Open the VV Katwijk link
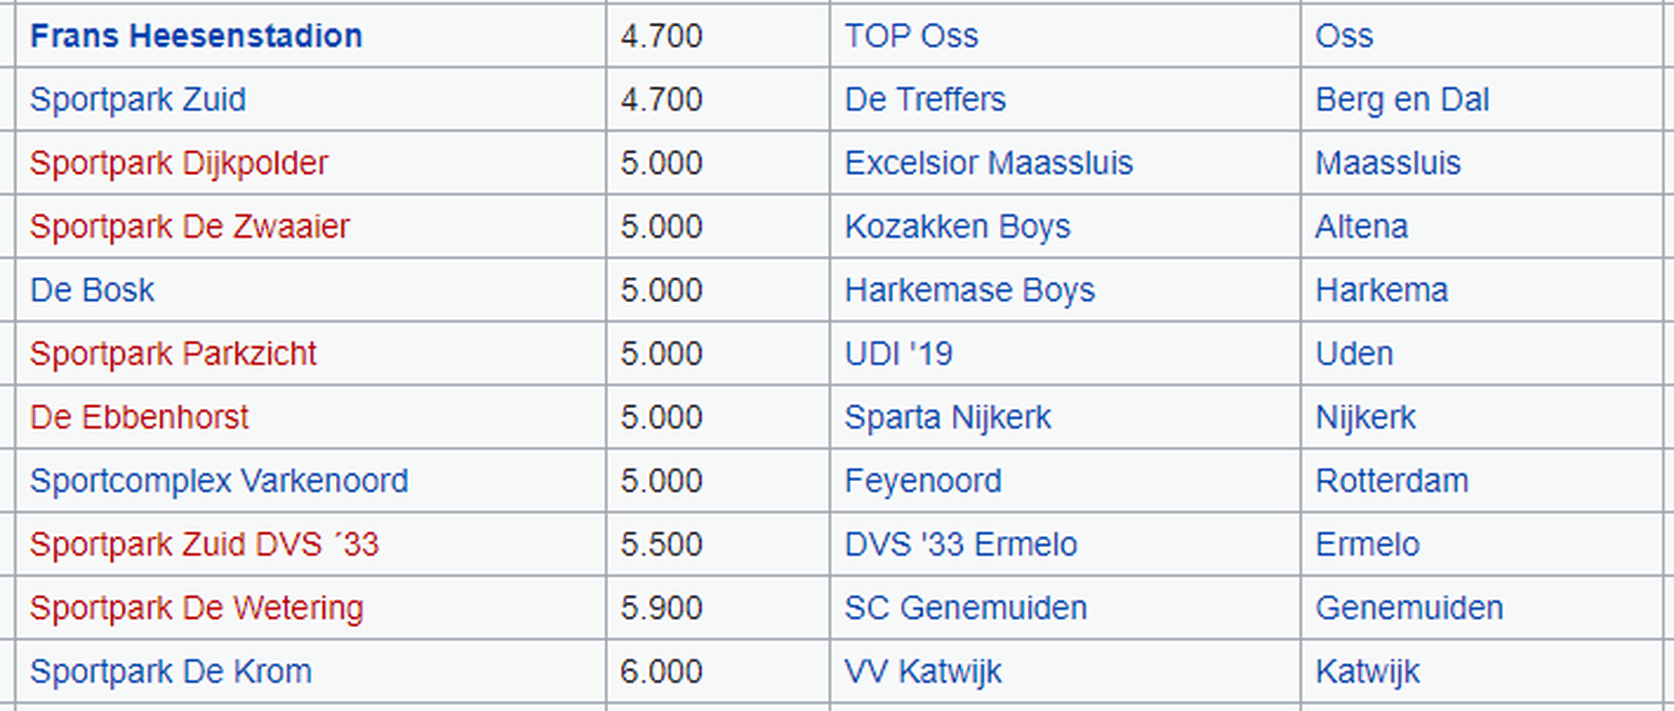The width and height of the screenshot is (1674, 711). coord(923,672)
